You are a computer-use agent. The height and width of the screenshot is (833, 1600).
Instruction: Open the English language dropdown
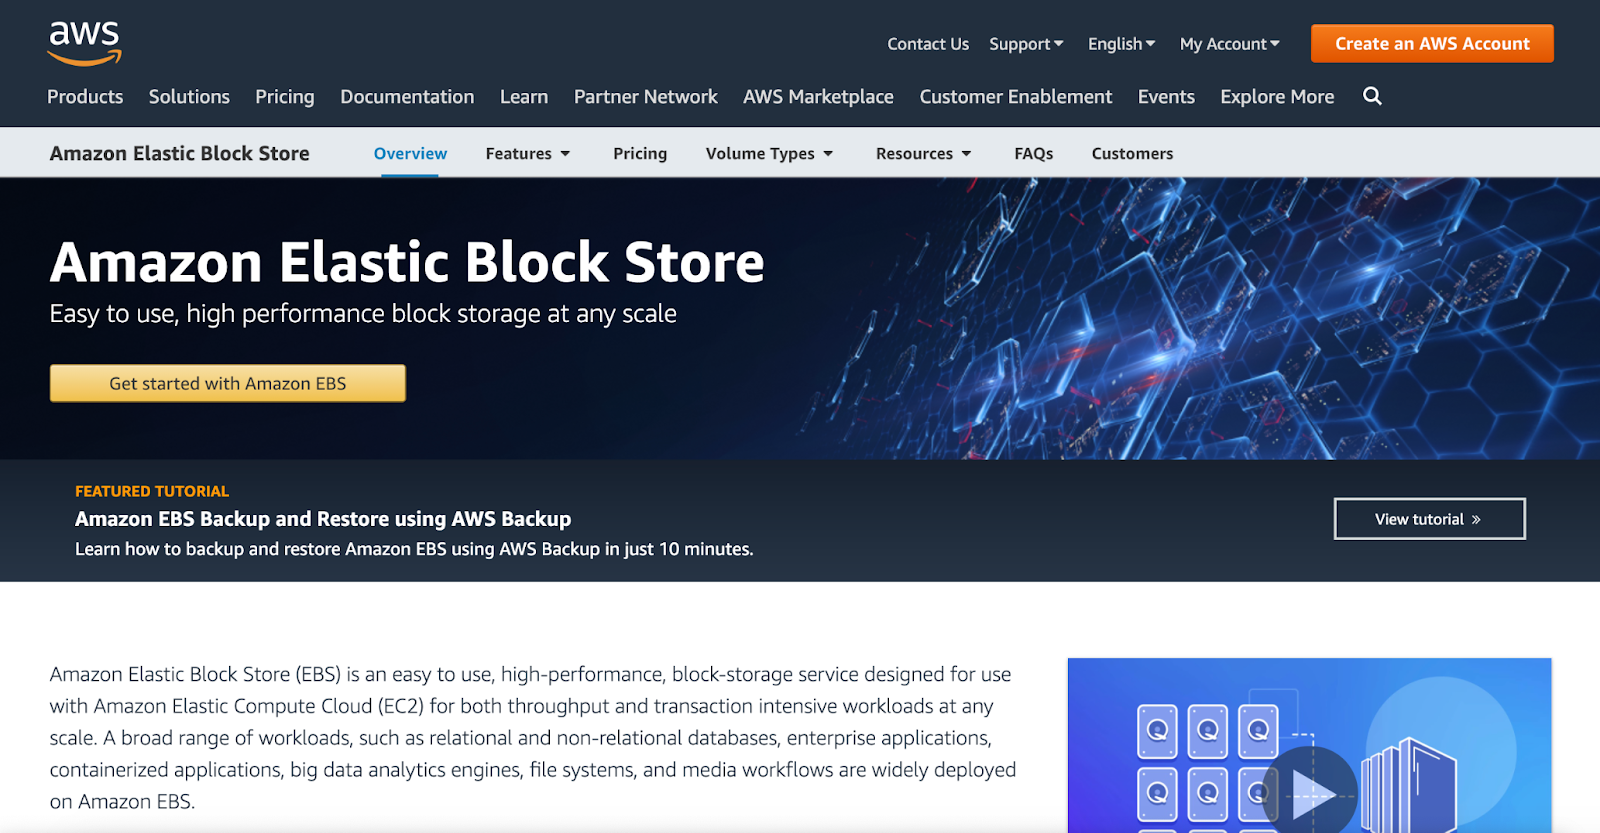point(1121,44)
